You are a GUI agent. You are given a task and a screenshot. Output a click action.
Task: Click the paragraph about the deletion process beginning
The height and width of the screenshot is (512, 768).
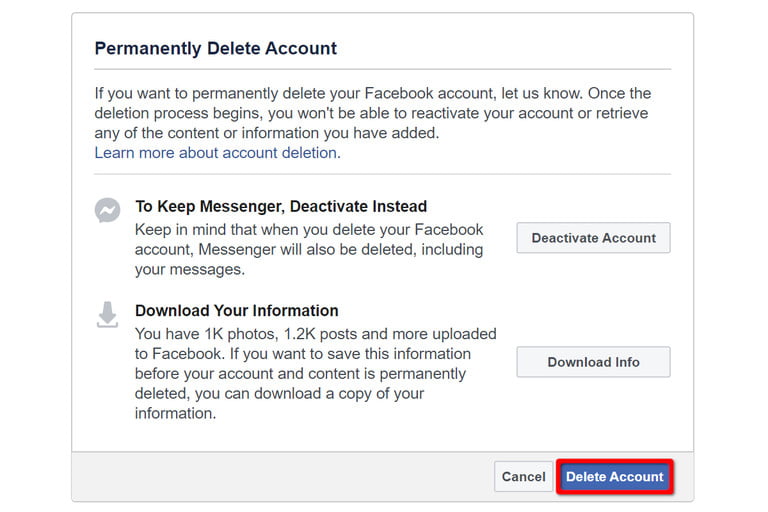point(372,113)
